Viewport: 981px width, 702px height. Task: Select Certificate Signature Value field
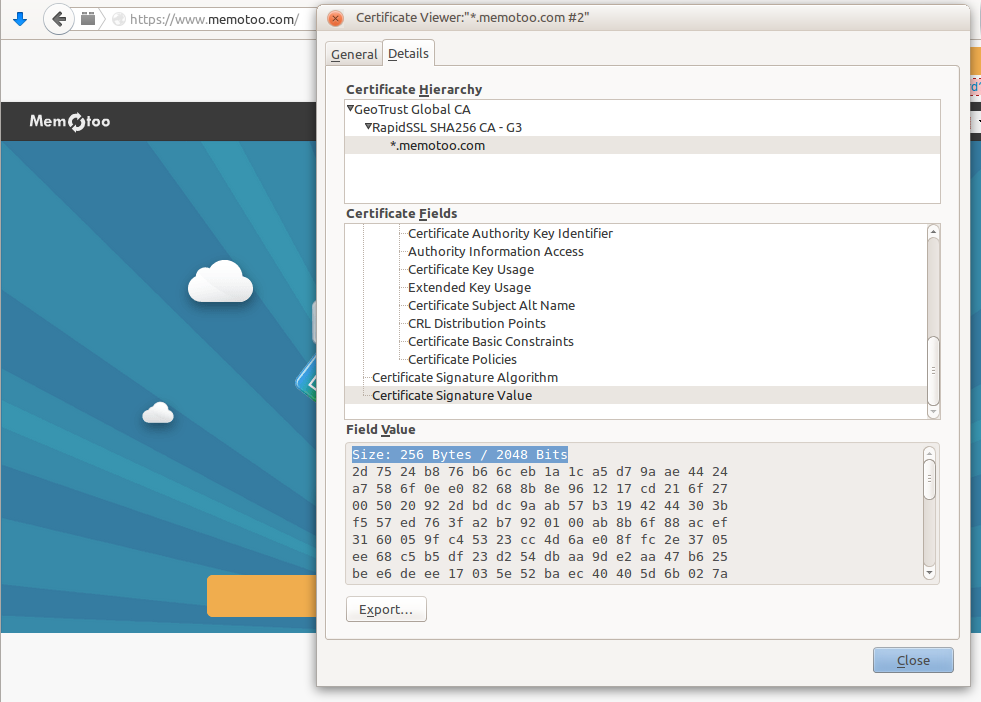pos(636,395)
